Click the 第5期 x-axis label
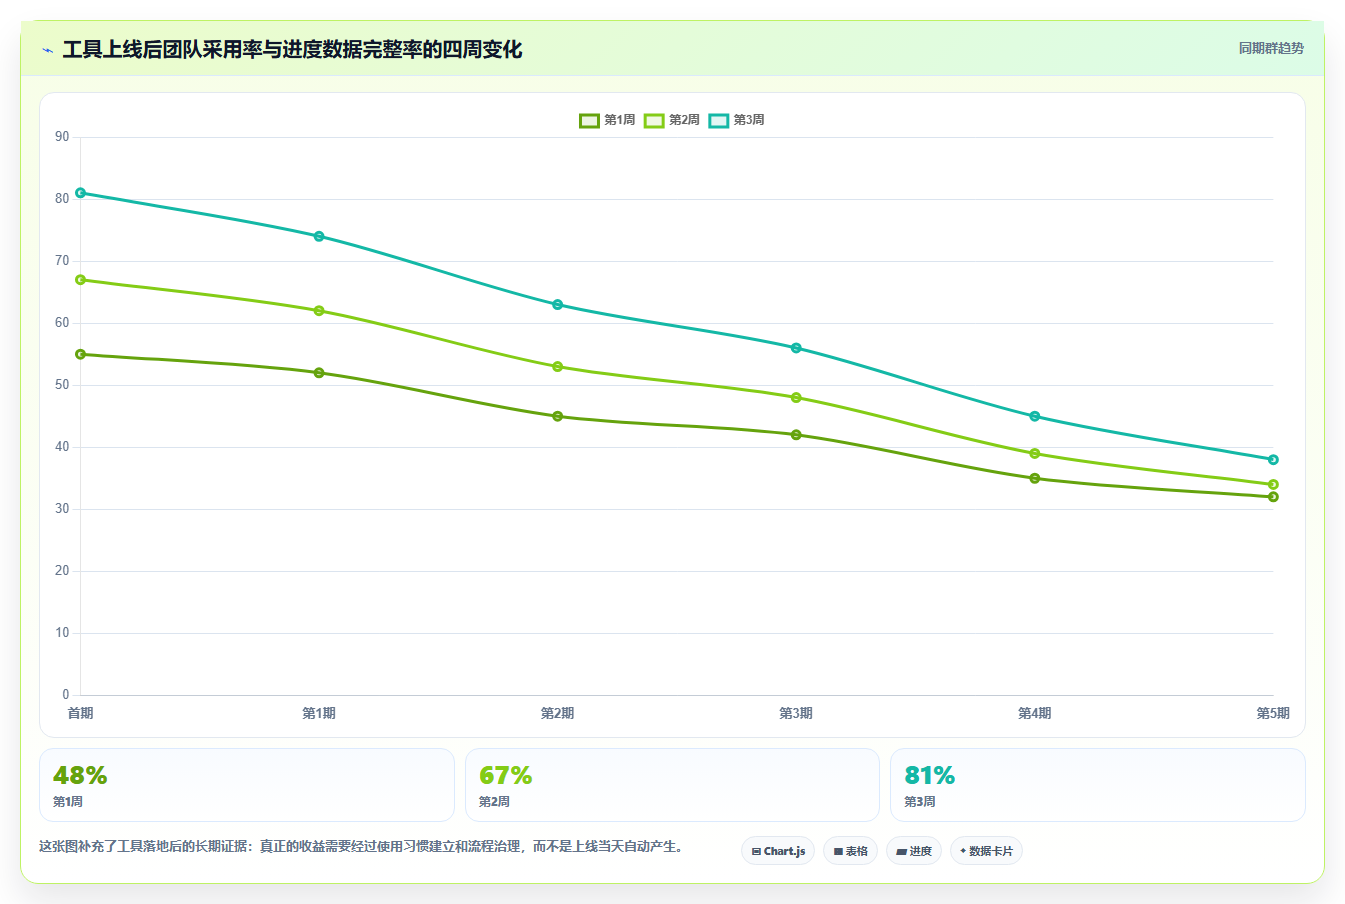This screenshot has width=1345, height=904. 1273,713
